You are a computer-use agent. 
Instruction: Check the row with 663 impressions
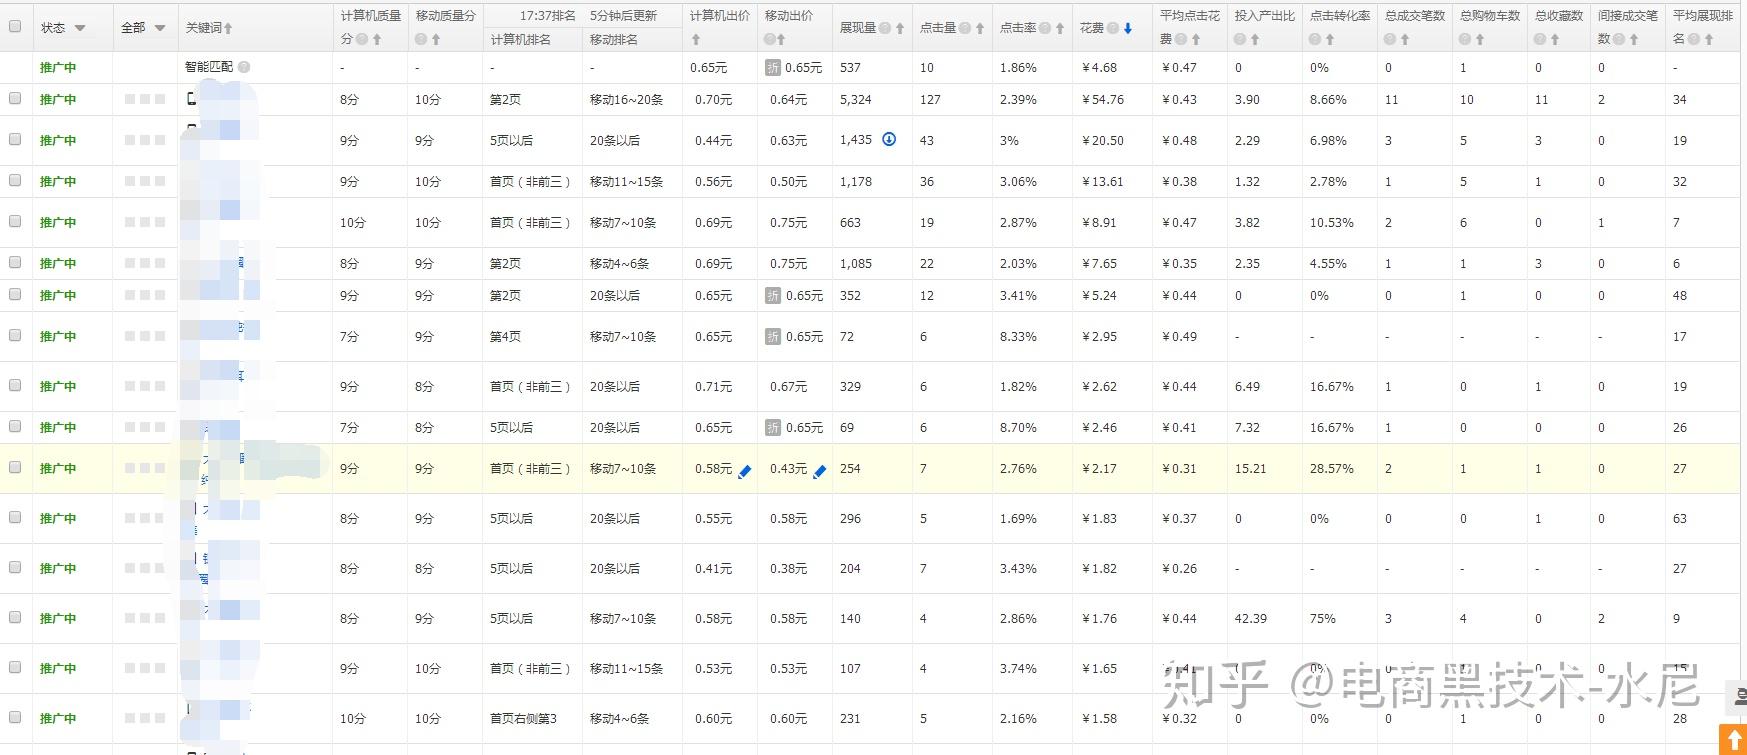pos(15,221)
